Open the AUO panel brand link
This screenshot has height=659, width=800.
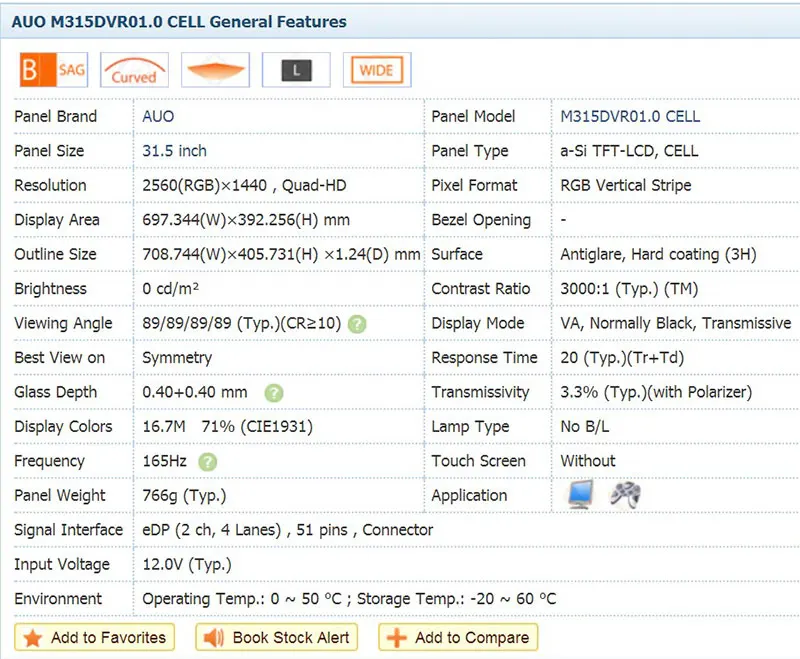tap(158, 116)
